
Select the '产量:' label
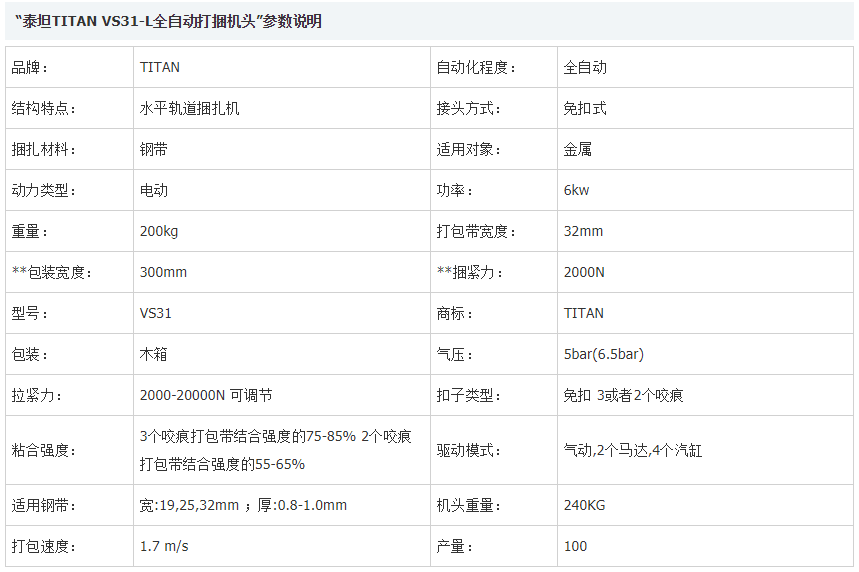coord(455,546)
